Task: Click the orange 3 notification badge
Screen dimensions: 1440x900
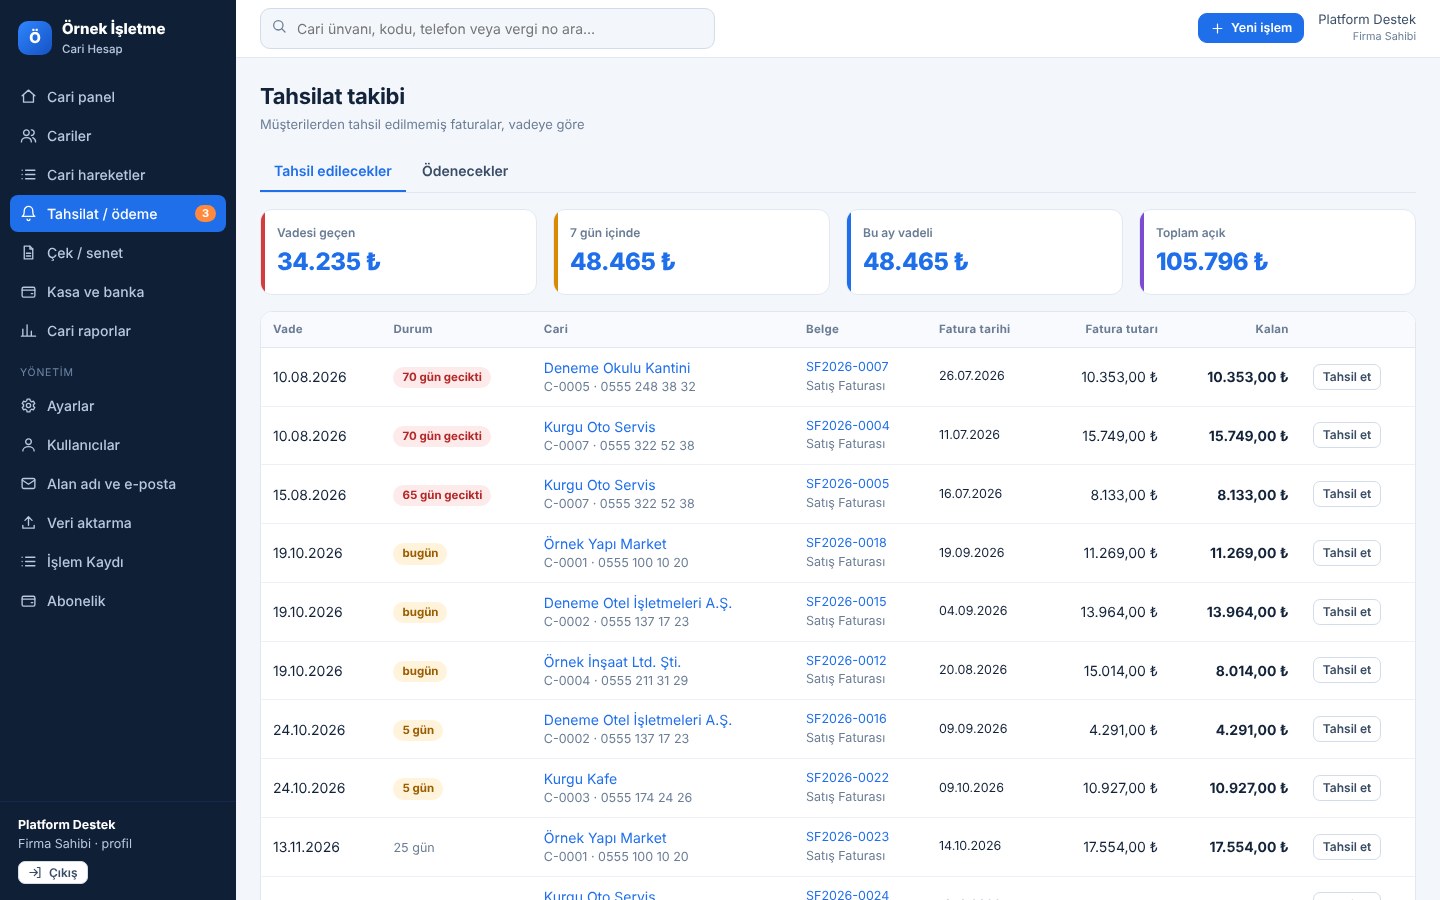Action: coord(205,213)
